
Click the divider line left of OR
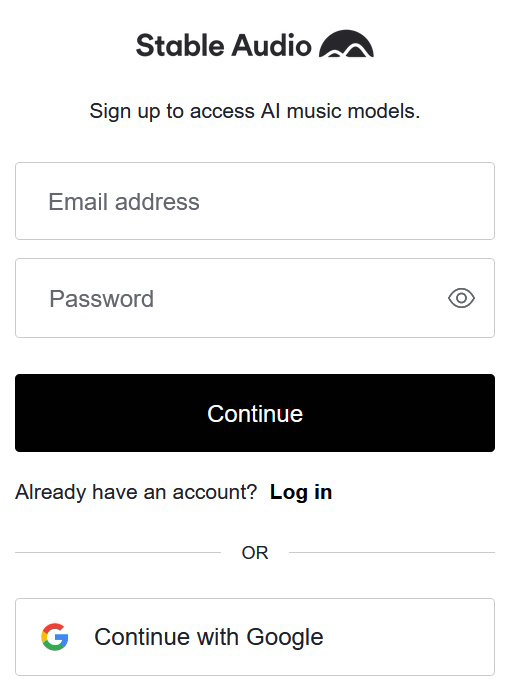[118, 552]
